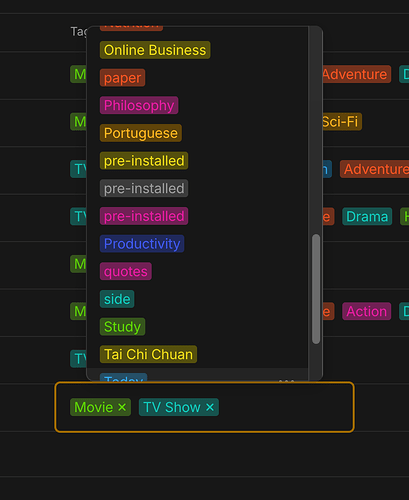Pick the quotes tag option
This screenshot has height=500, width=409.
coord(126,271)
